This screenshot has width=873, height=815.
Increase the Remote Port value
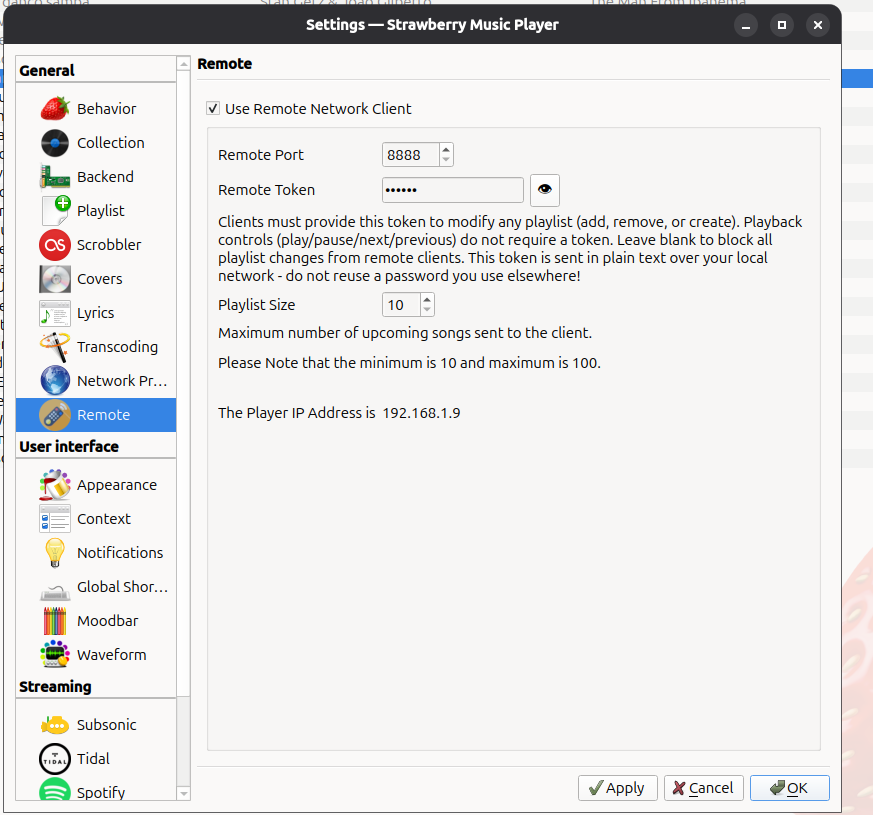446,149
